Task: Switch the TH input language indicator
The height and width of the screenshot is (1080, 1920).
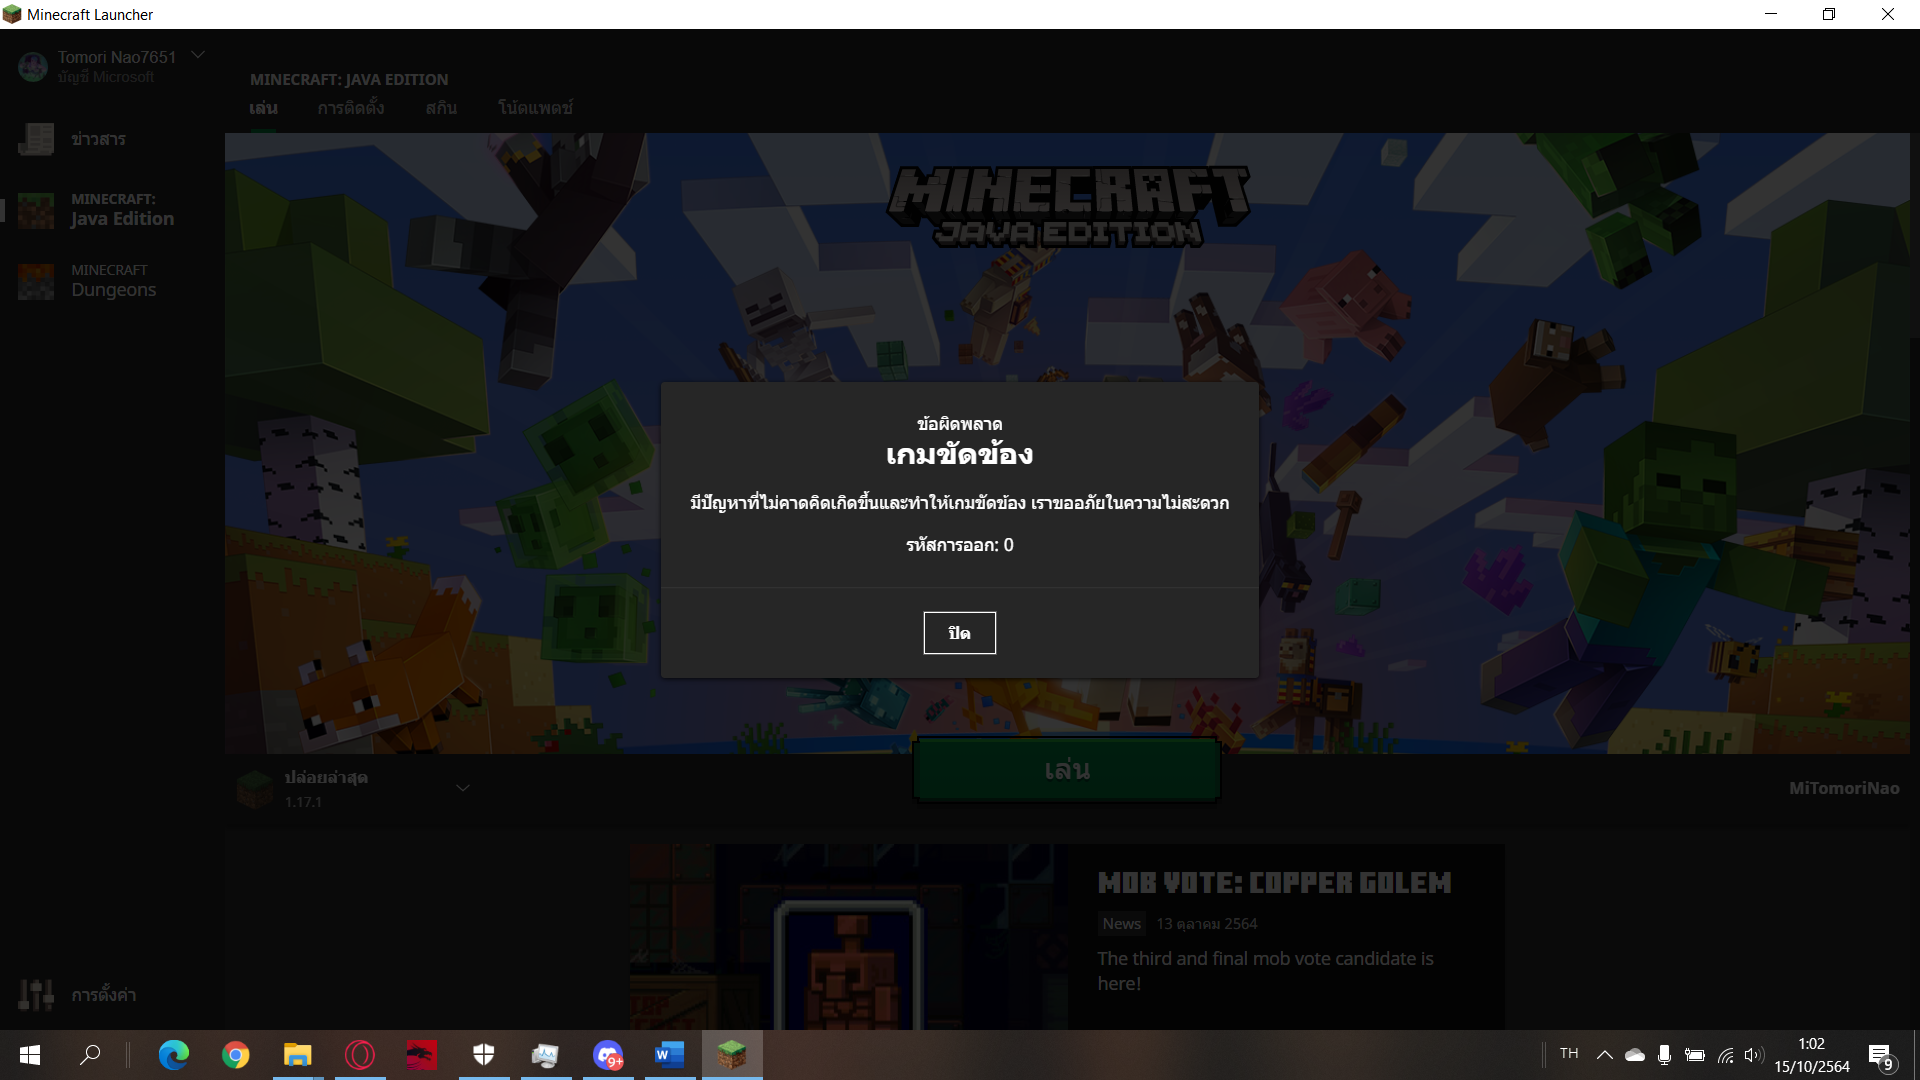Action: (x=1569, y=1054)
